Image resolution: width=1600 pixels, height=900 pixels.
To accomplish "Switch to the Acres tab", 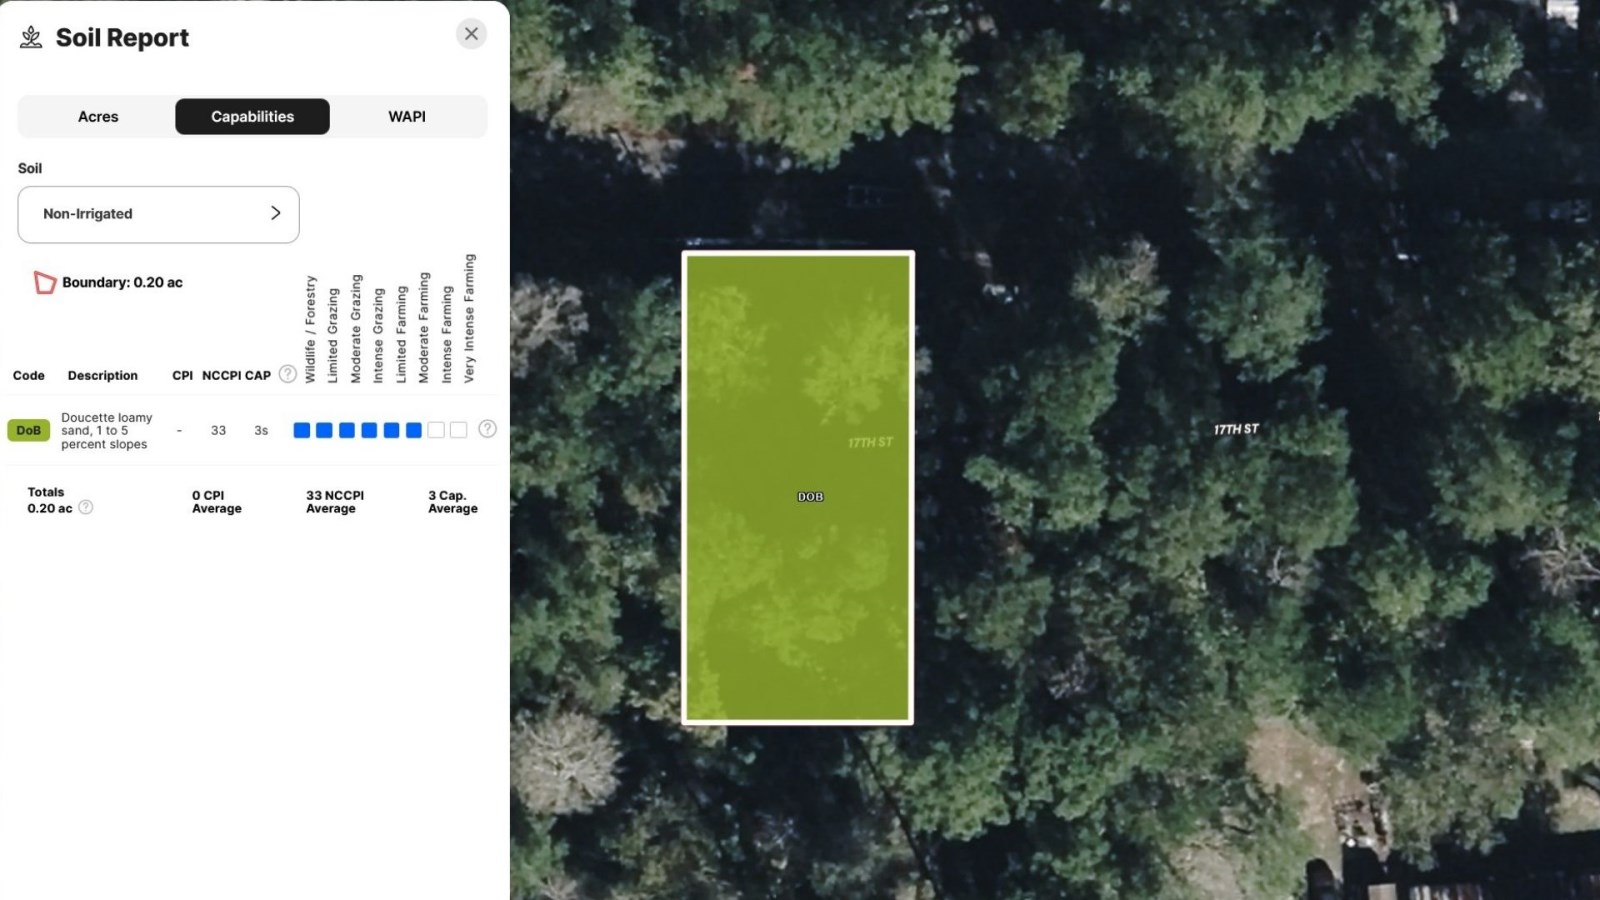I will (98, 117).
